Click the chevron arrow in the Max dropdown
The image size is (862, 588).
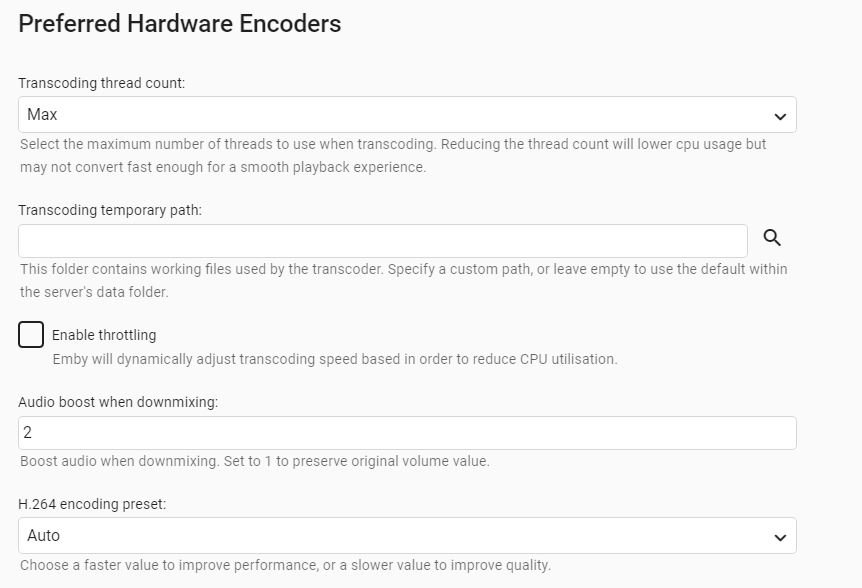[780, 116]
